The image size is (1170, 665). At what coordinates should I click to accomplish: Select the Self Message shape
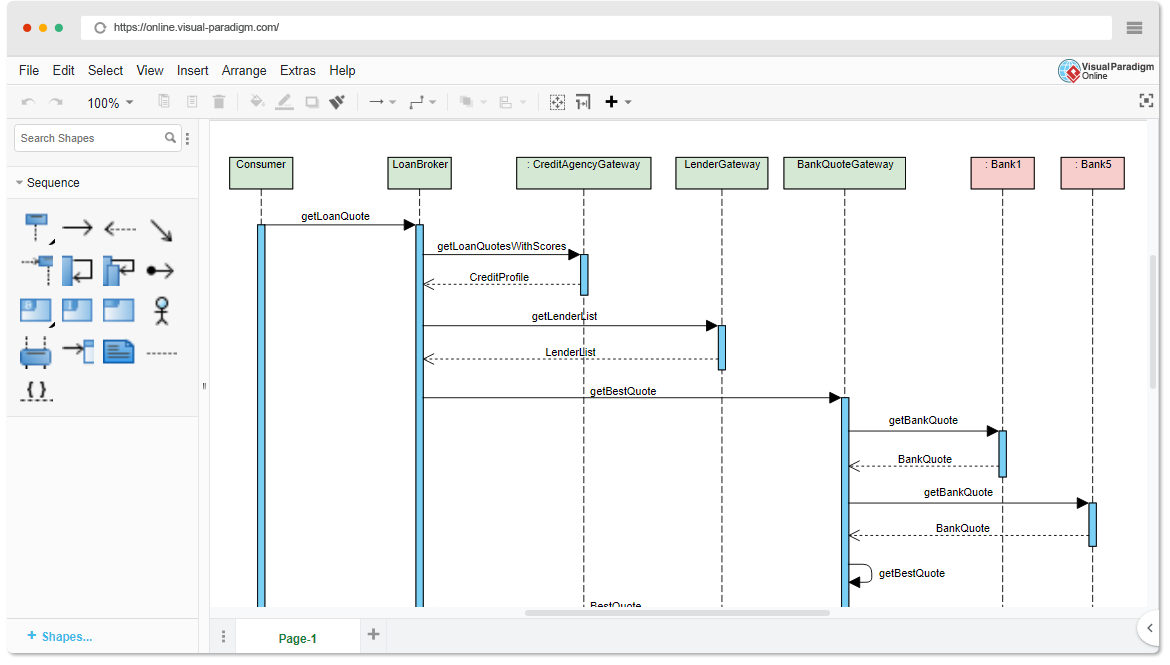(x=78, y=269)
